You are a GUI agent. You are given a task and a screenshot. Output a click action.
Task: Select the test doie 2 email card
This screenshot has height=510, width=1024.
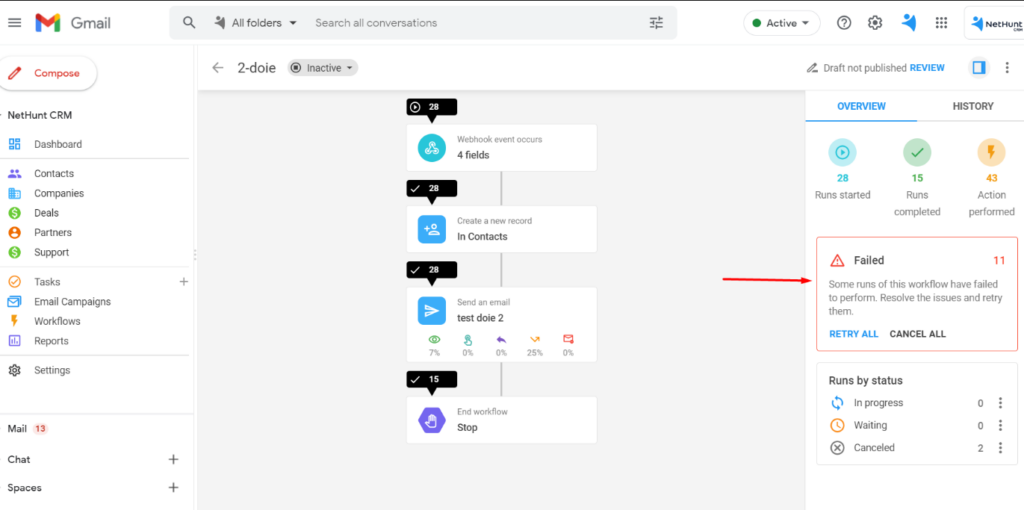coord(502,325)
